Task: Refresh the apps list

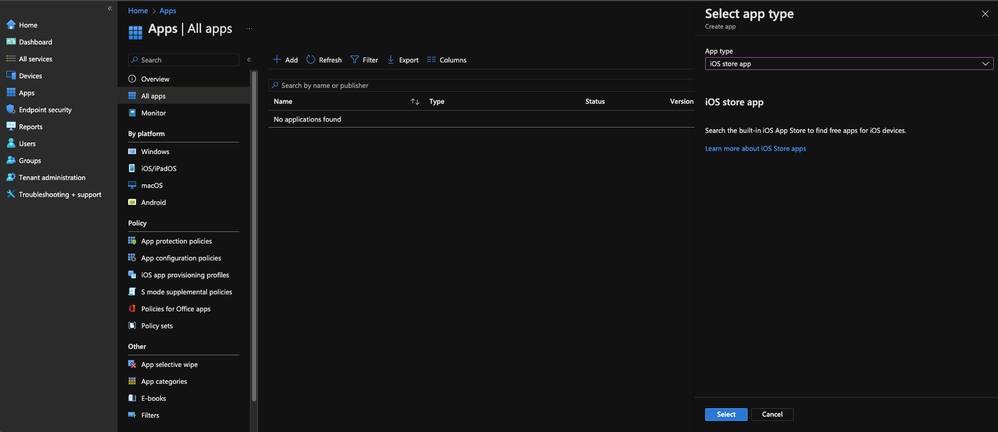Action: (324, 60)
